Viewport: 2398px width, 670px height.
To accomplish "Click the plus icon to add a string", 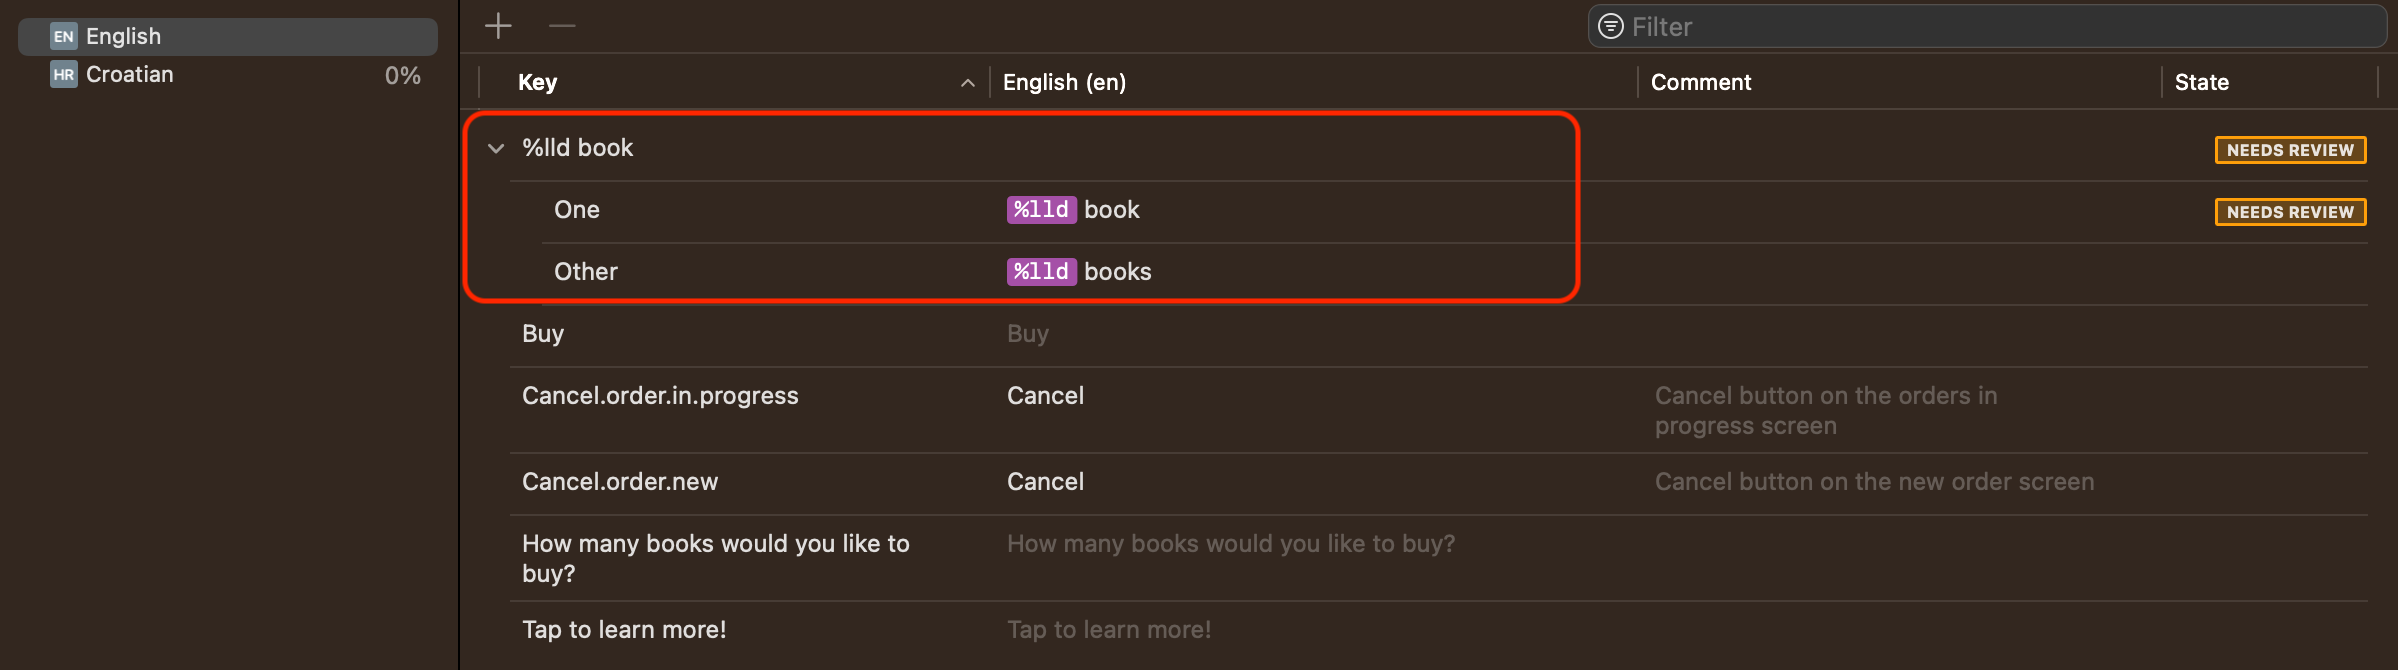I will (x=498, y=26).
